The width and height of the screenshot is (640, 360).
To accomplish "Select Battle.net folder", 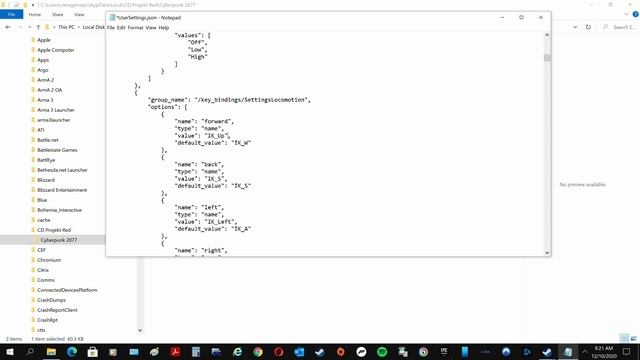I will 47,140.
